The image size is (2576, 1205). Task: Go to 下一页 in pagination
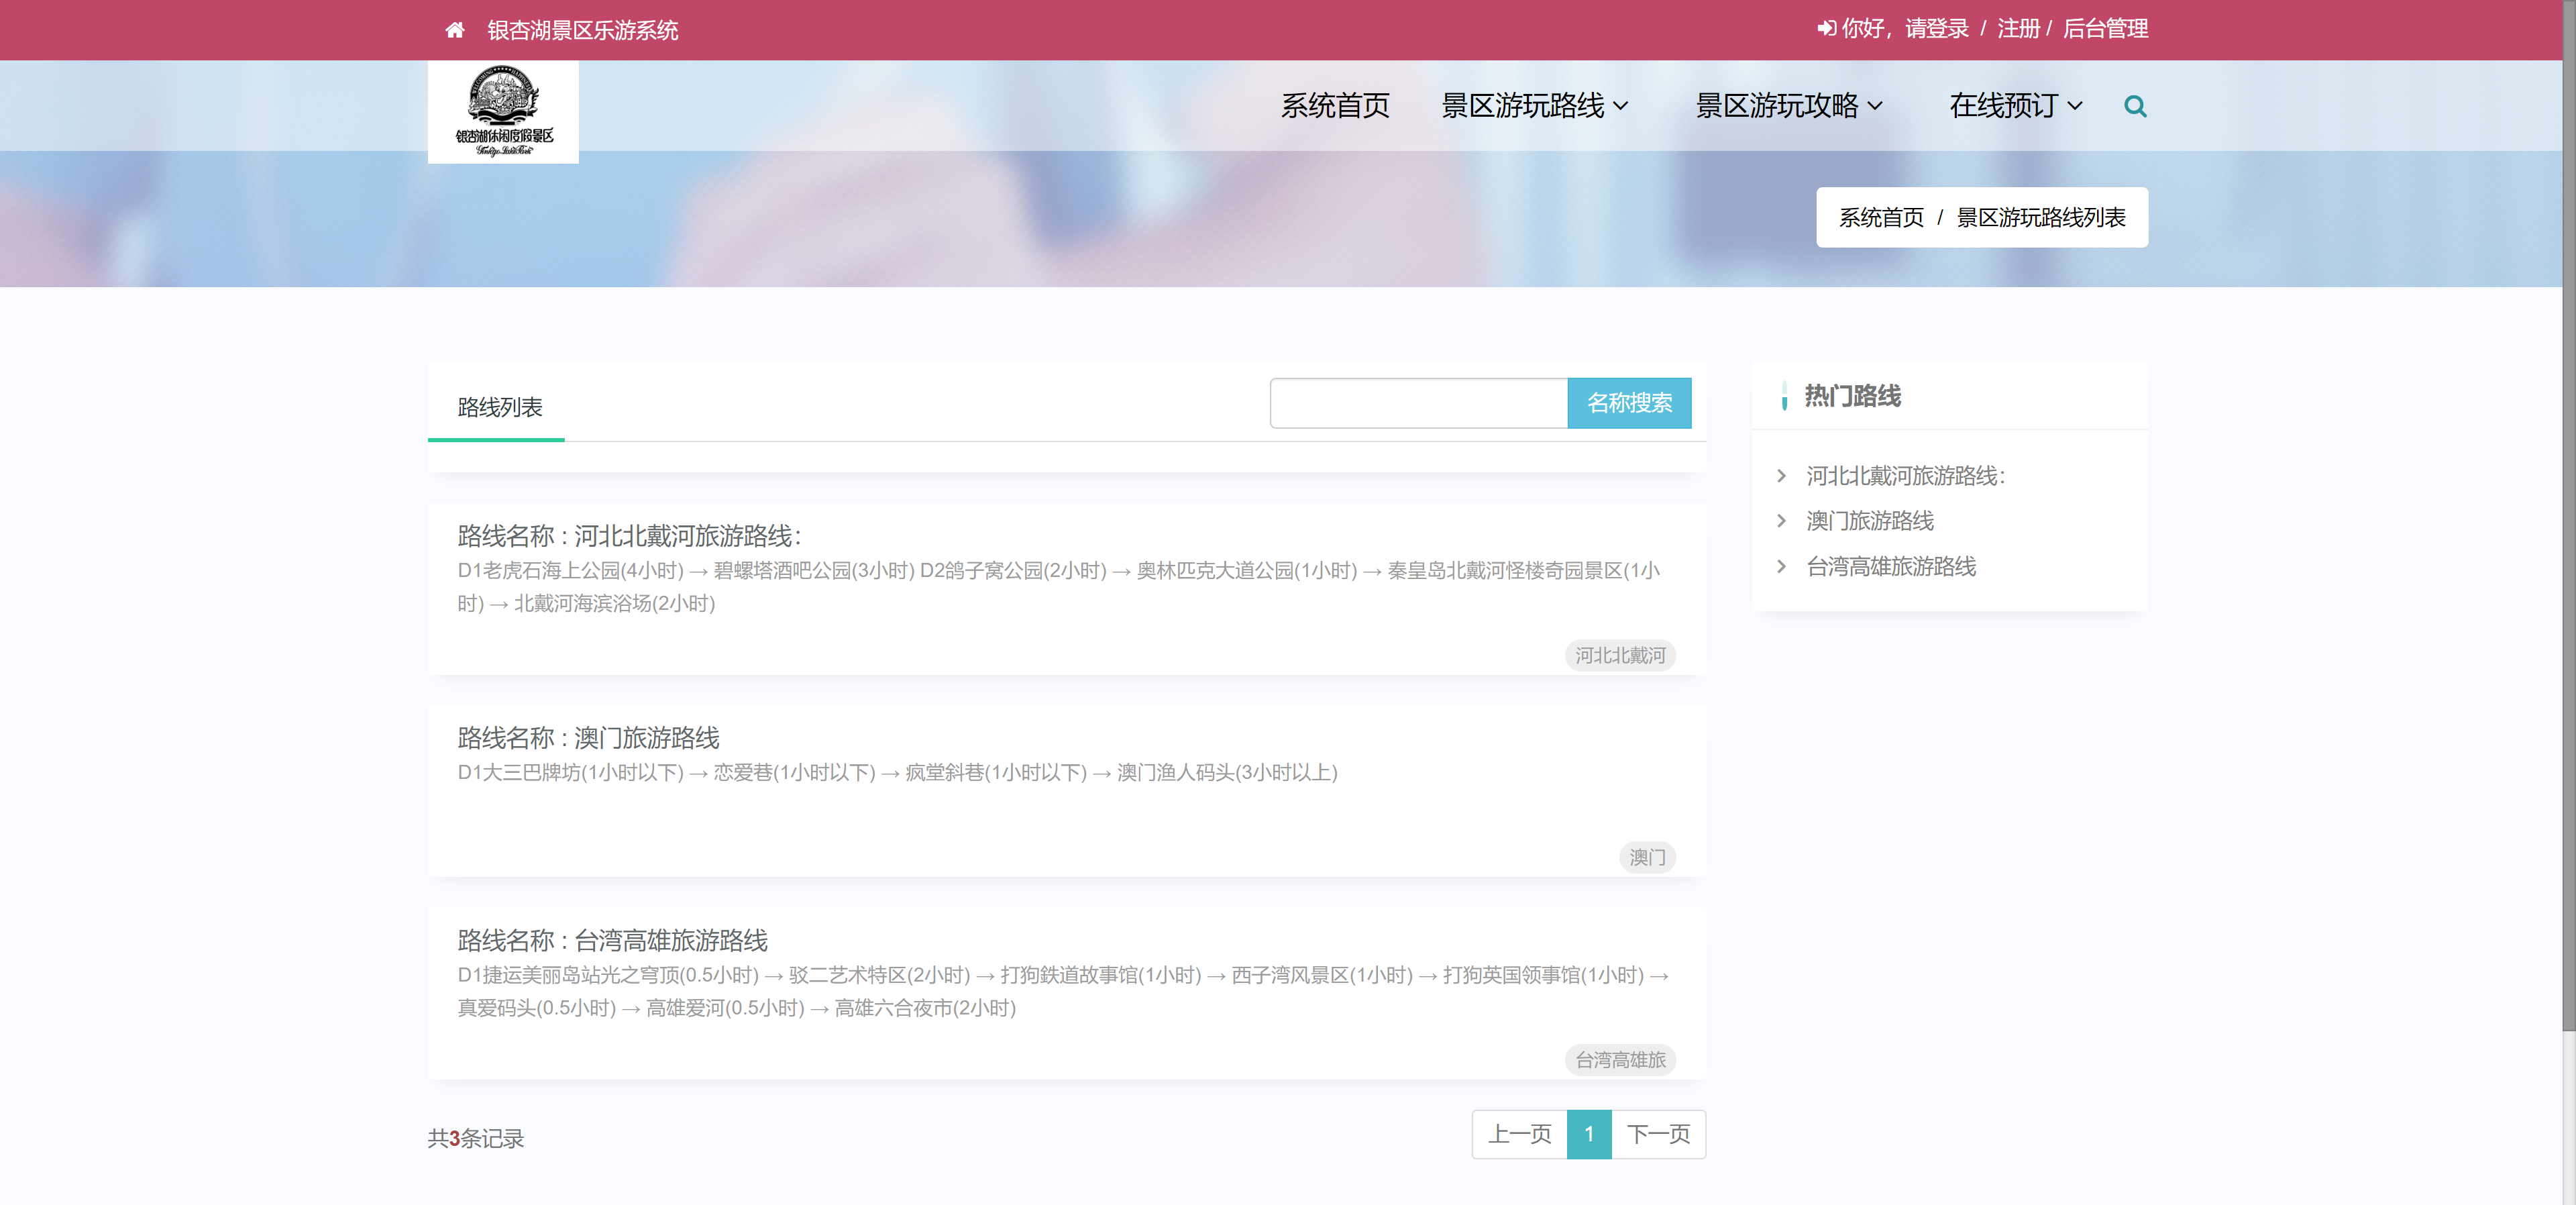point(1658,1134)
